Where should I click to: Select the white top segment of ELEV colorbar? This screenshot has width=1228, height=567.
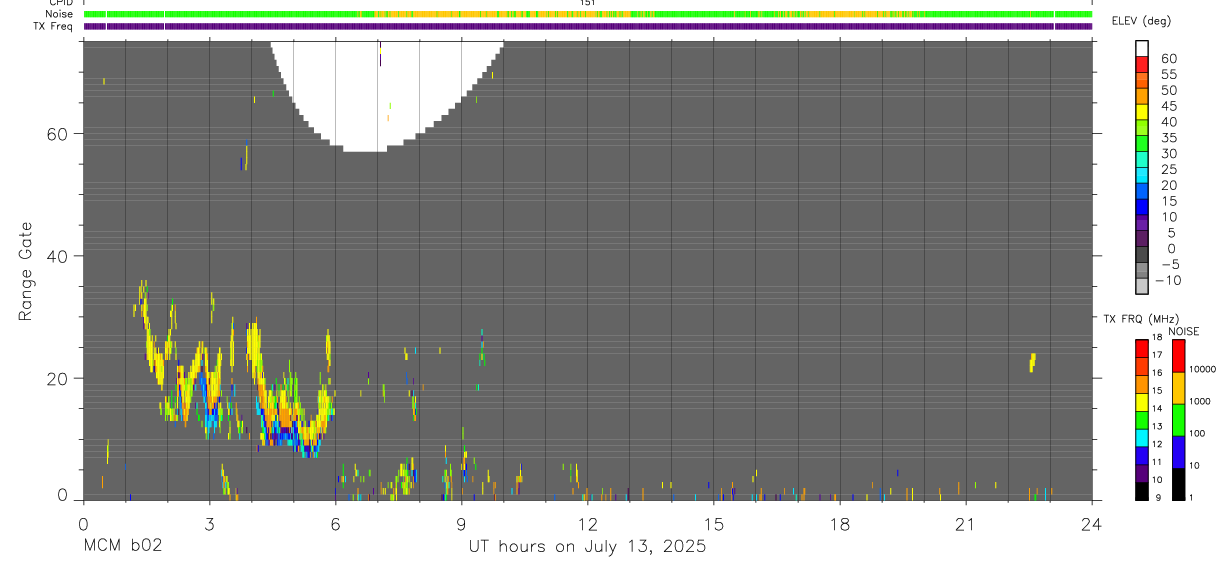1142,49
